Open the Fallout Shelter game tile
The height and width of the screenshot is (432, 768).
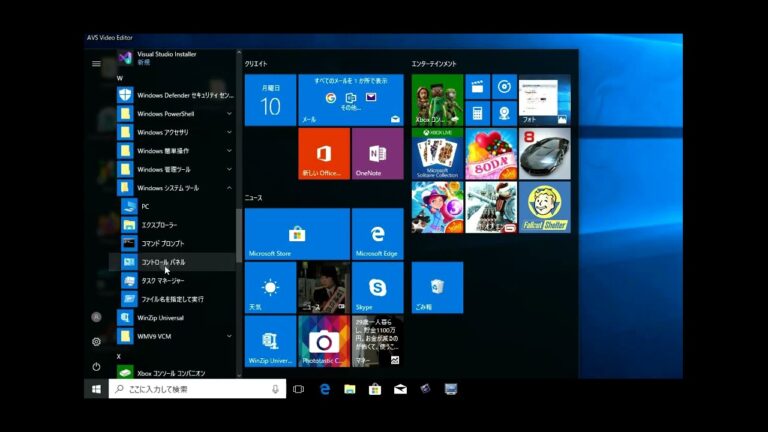click(x=544, y=207)
